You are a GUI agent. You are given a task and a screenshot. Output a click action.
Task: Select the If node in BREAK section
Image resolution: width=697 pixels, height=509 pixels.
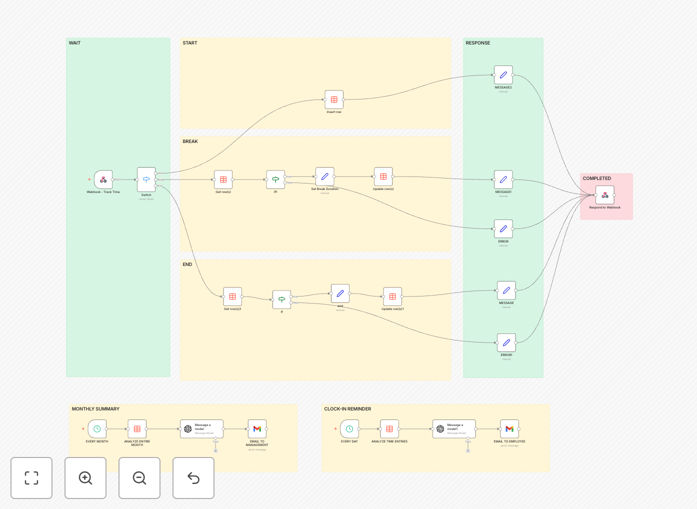coord(276,180)
